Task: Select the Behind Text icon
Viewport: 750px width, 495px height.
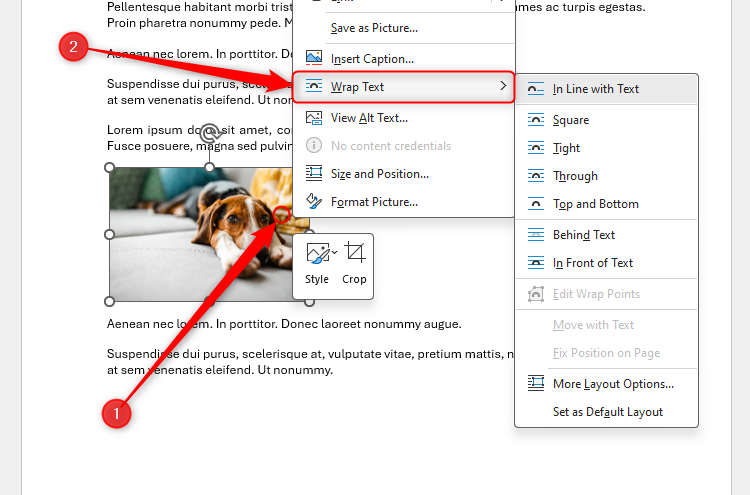Action: click(x=536, y=235)
